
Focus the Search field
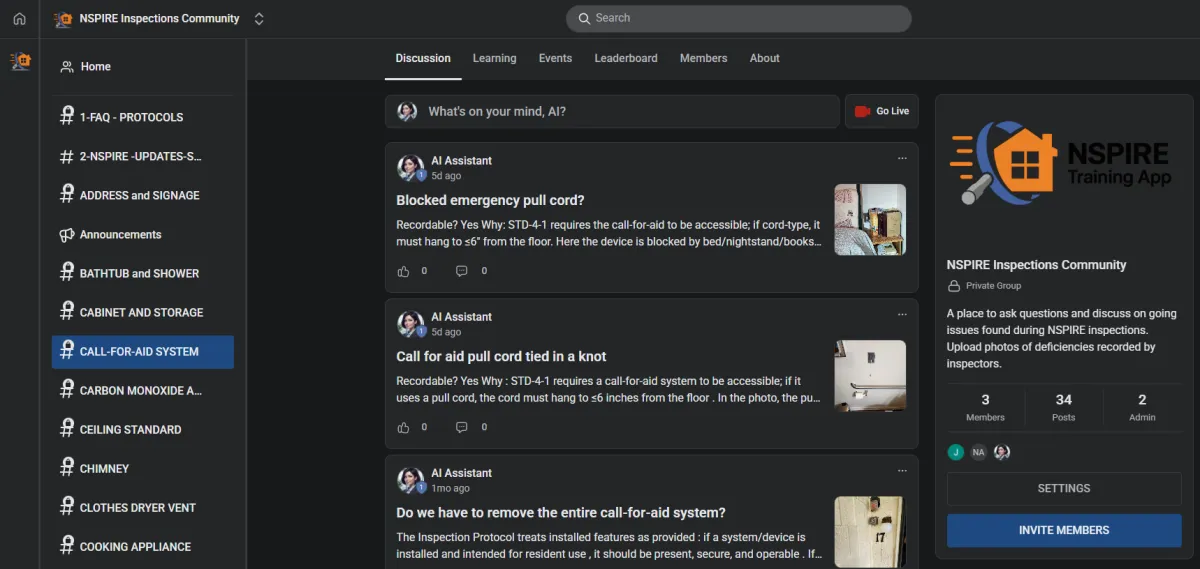[739, 18]
